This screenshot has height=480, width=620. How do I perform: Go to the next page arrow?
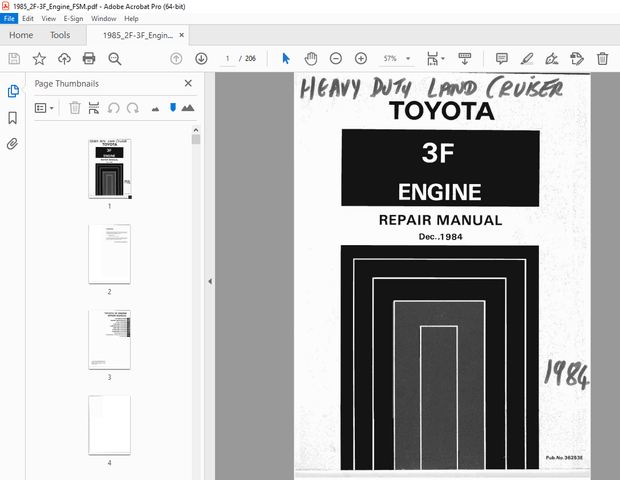coord(201,59)
